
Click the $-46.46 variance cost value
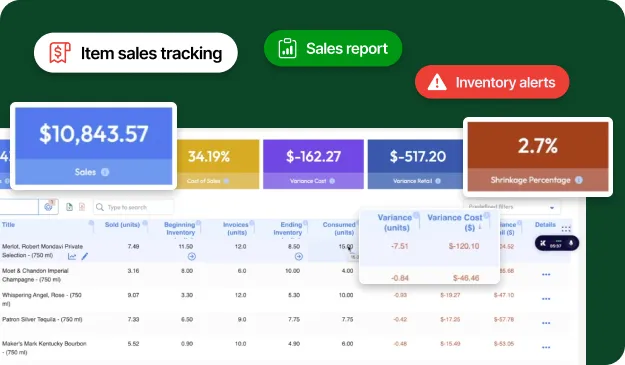pos(466,278)
